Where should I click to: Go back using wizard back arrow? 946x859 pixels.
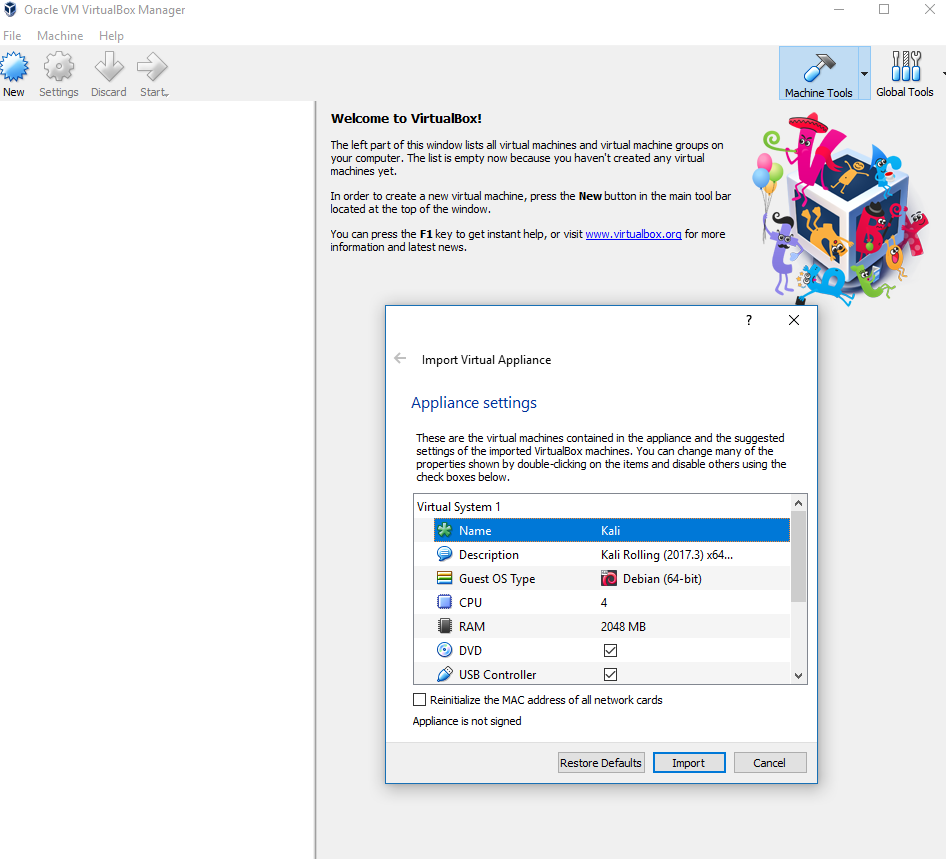[x=400, y=358]
